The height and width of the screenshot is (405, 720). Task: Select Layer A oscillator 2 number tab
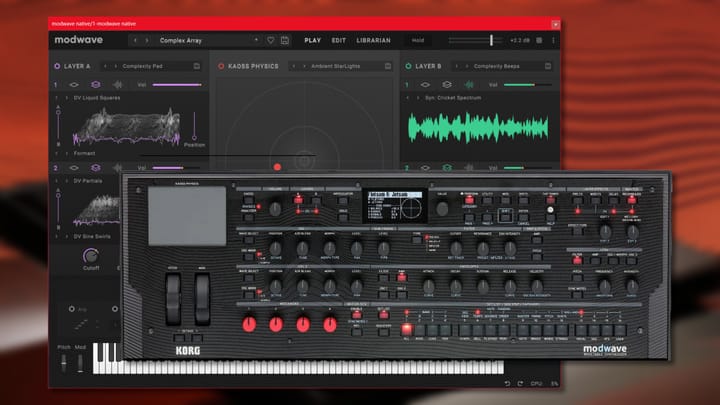coord(56,168)
